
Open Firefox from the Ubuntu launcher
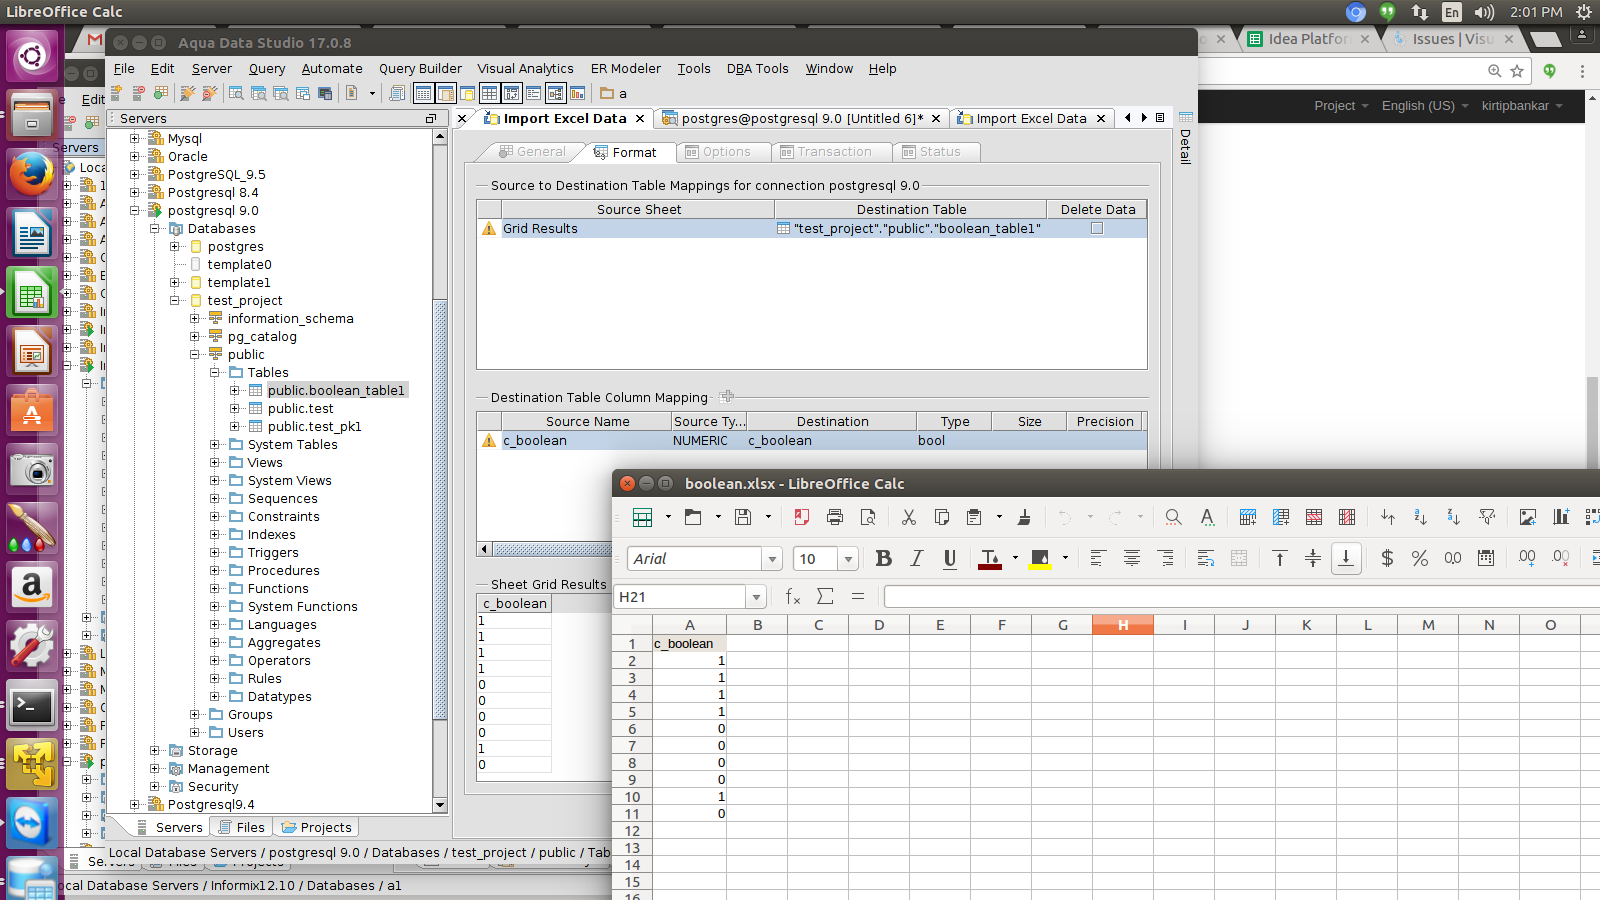pos(31,174)
